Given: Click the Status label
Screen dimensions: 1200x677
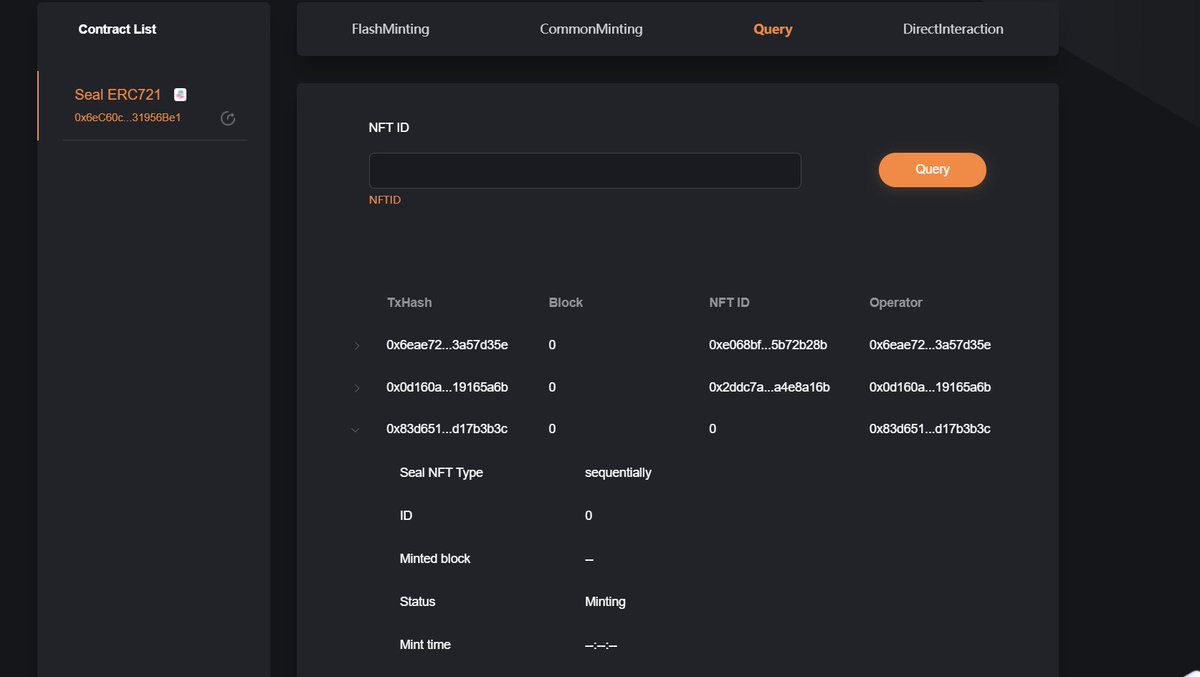Looking at the screenshot, I should (x=417, y=601).
